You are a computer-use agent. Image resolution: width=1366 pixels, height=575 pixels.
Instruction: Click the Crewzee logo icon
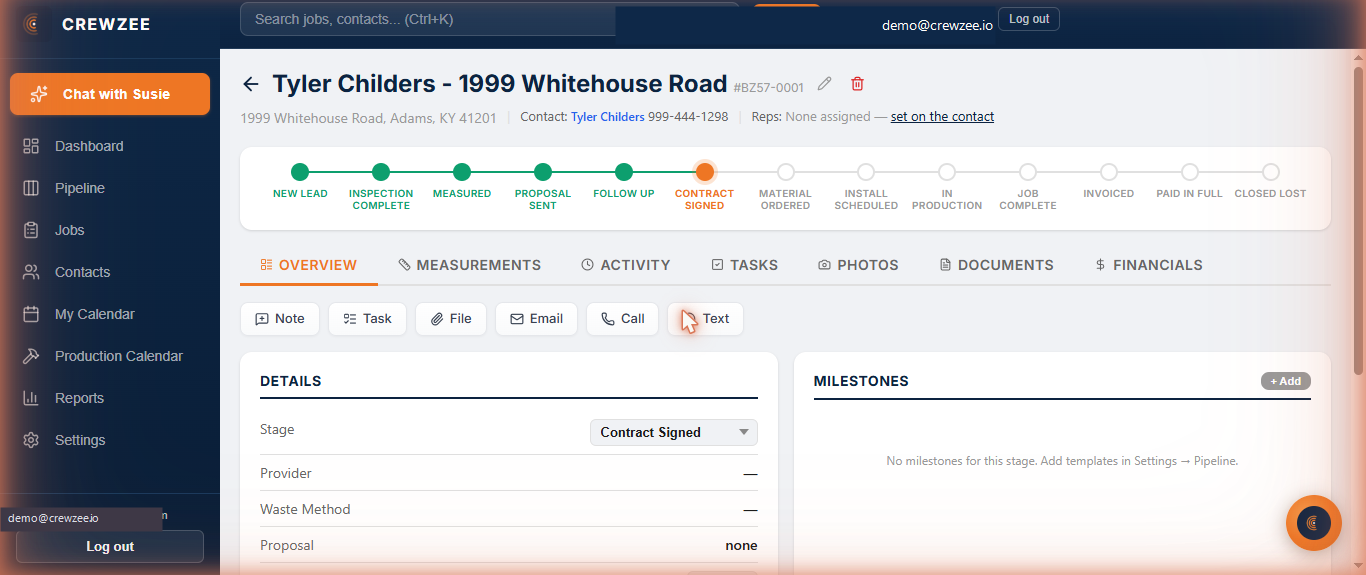coord(33,24)
